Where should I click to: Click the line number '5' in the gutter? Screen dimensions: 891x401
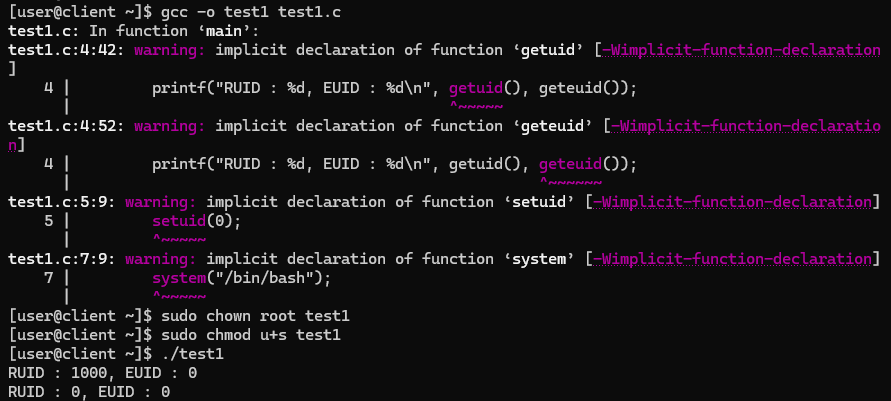49,221
